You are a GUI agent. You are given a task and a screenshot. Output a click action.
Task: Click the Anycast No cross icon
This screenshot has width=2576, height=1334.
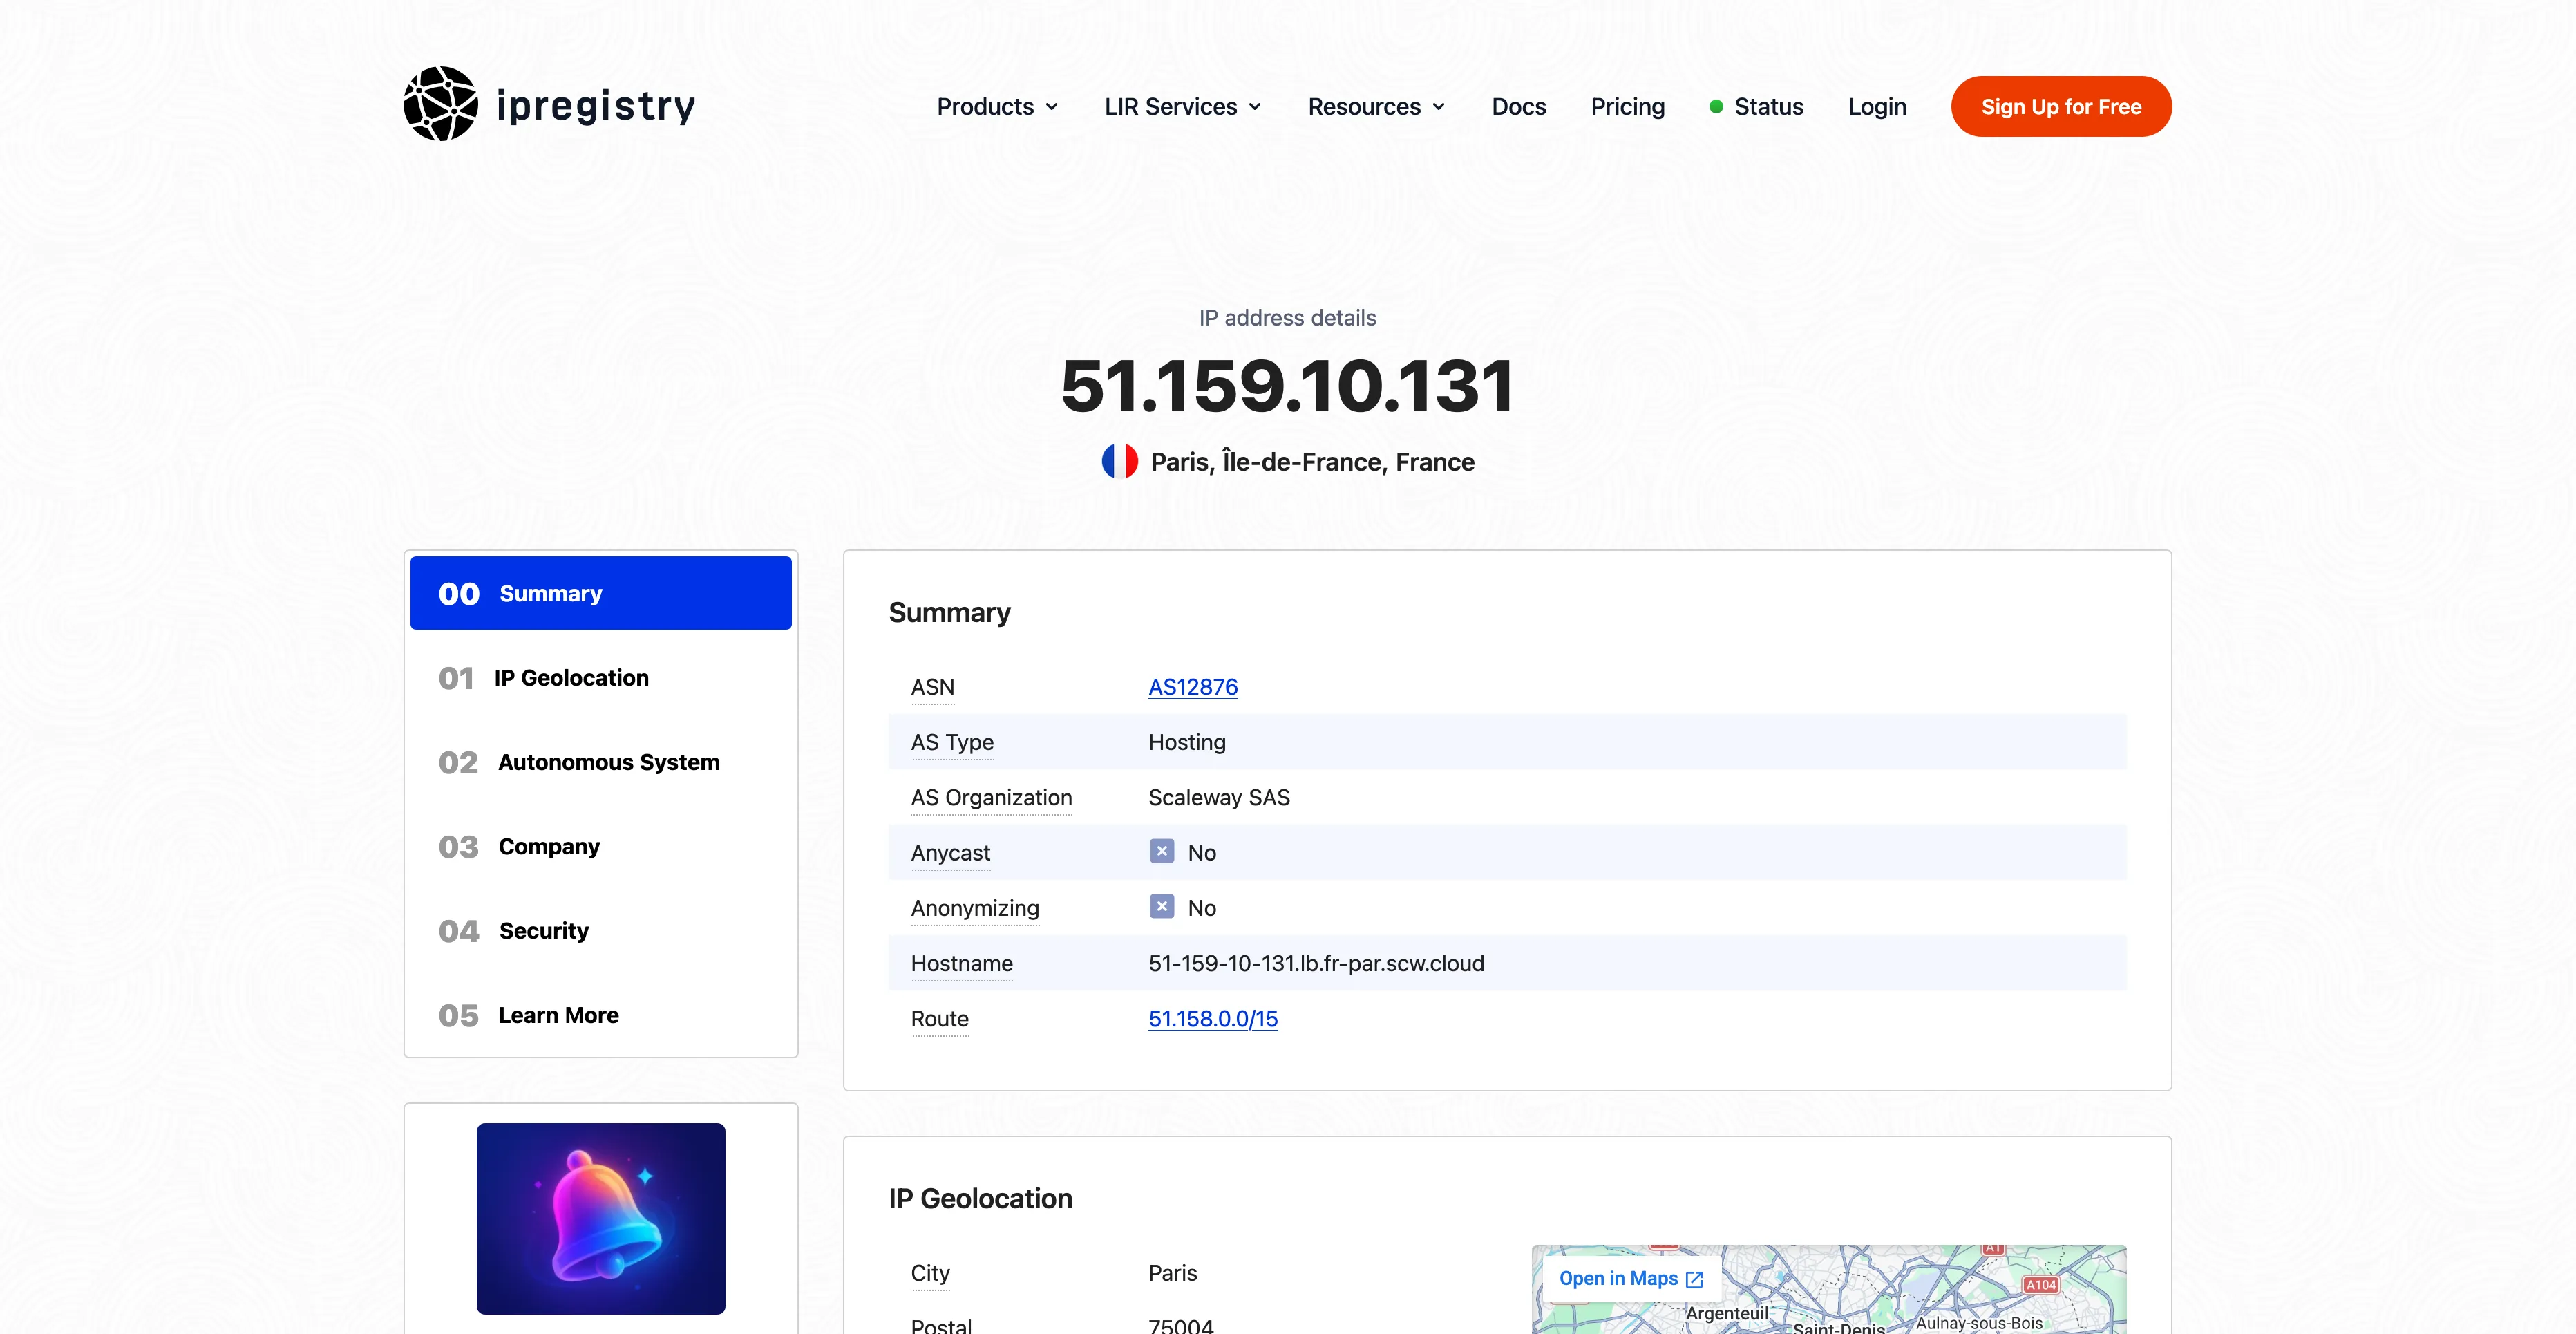click(1161, 851)
